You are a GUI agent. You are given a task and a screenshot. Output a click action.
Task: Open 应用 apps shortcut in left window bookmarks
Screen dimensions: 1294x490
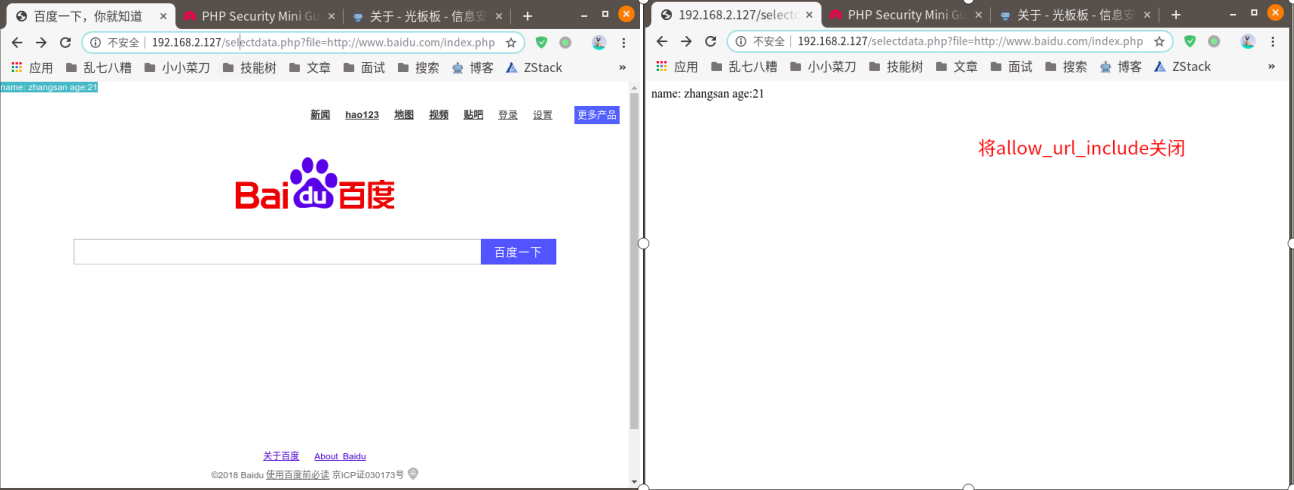32,67
